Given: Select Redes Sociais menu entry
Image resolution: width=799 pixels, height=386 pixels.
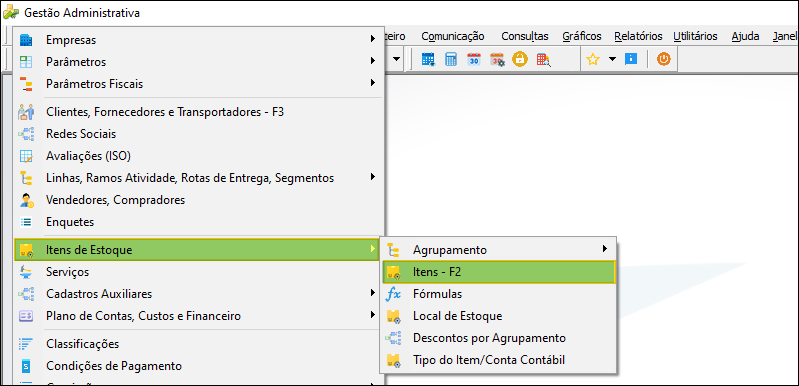Looking at the screenshot, I should coord(197,134).
